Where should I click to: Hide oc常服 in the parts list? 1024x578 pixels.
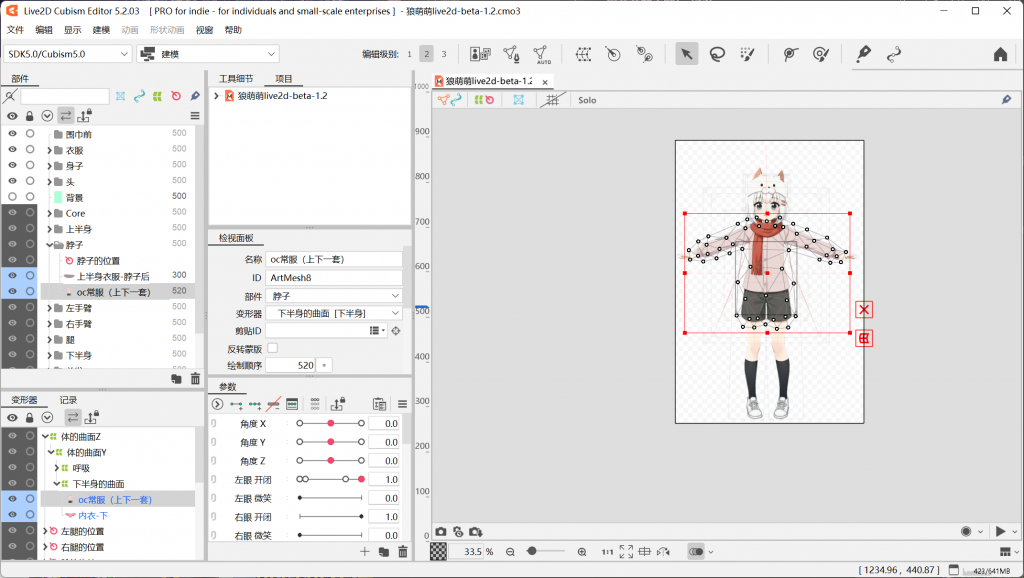pos(12,291)
